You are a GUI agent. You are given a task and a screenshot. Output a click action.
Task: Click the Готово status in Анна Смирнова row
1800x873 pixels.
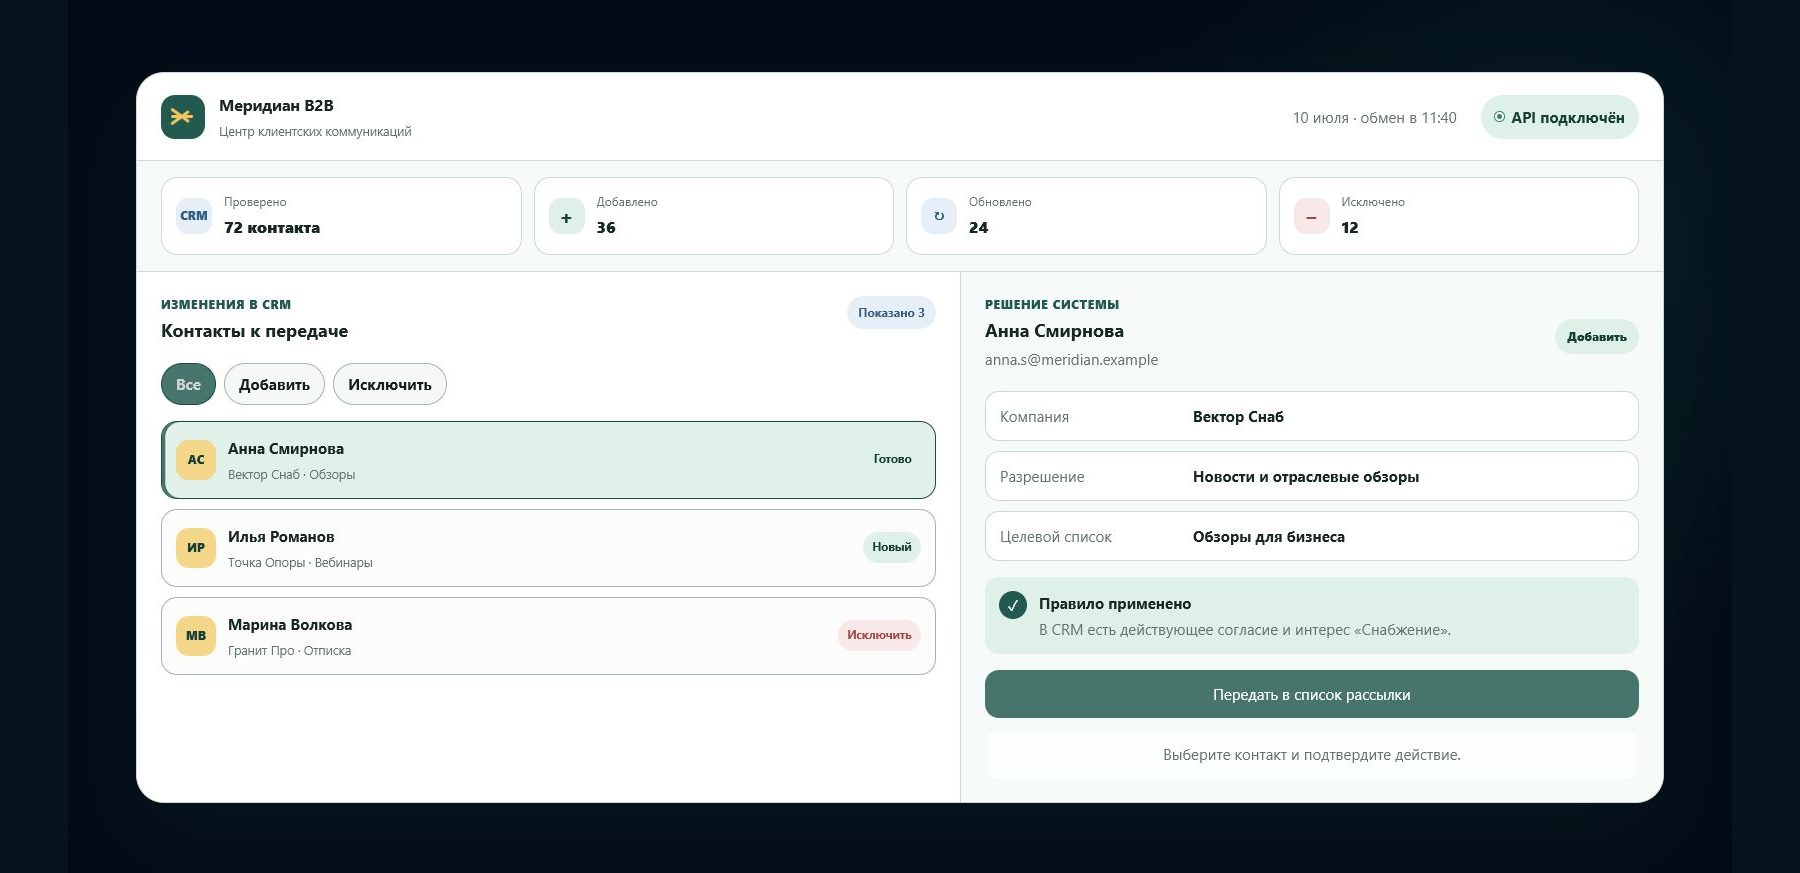[x=892, y=459]
